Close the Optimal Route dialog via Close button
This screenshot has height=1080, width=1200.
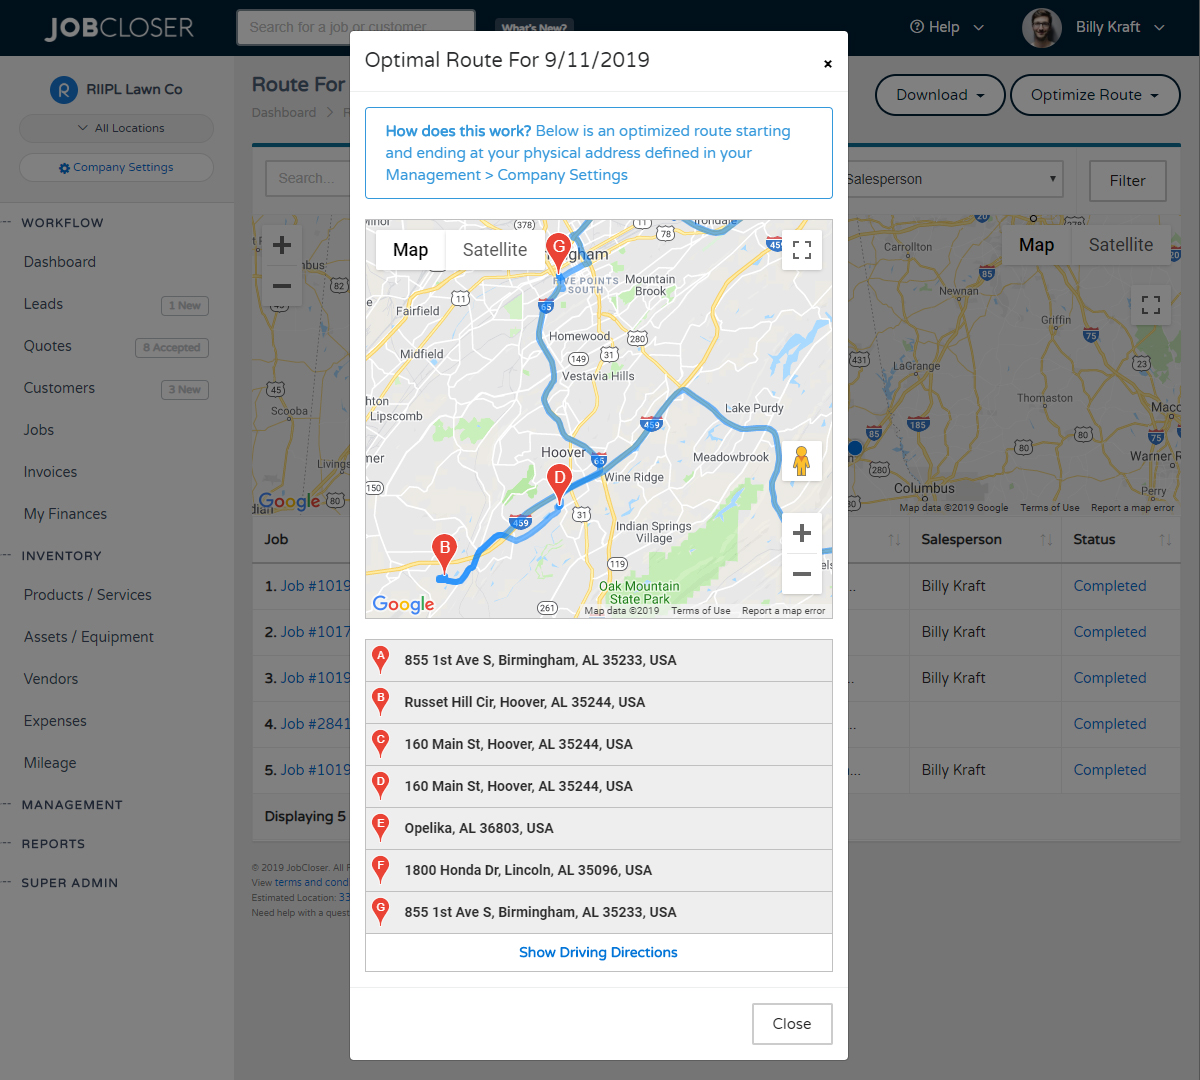tap(791, 1023)
